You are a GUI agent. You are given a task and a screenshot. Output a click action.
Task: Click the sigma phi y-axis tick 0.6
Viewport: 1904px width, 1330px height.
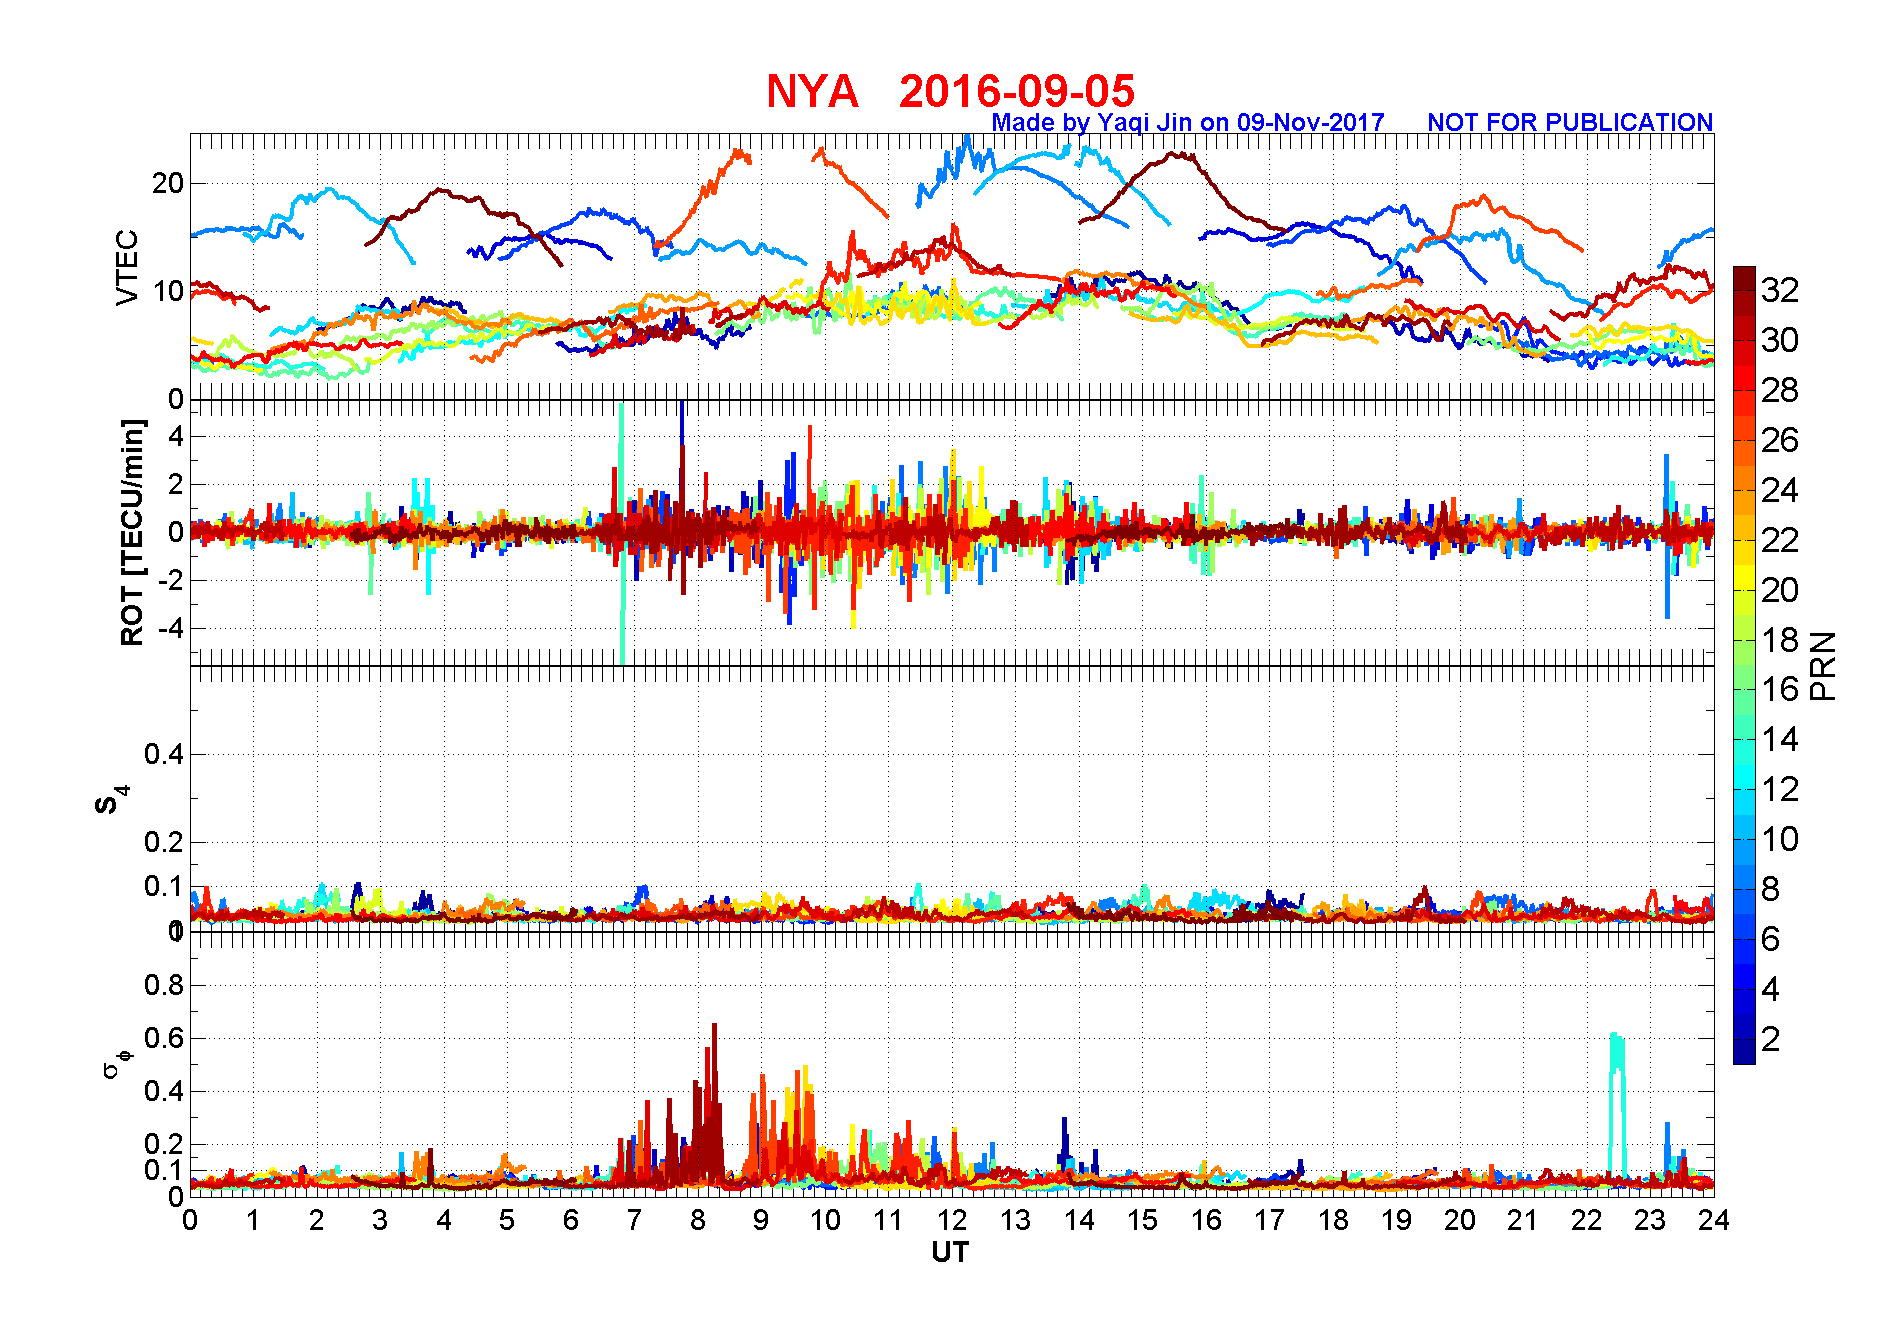pyautogui.click(x=164, y=1038)
